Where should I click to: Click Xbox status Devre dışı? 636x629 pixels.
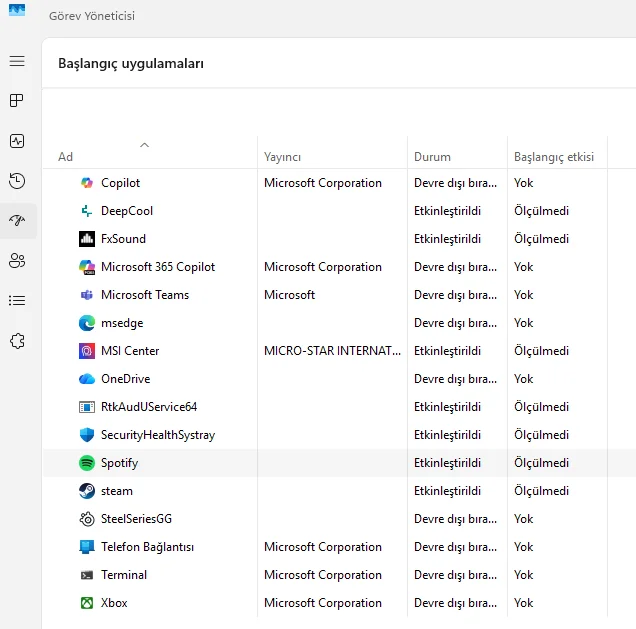tap(455, 603)
